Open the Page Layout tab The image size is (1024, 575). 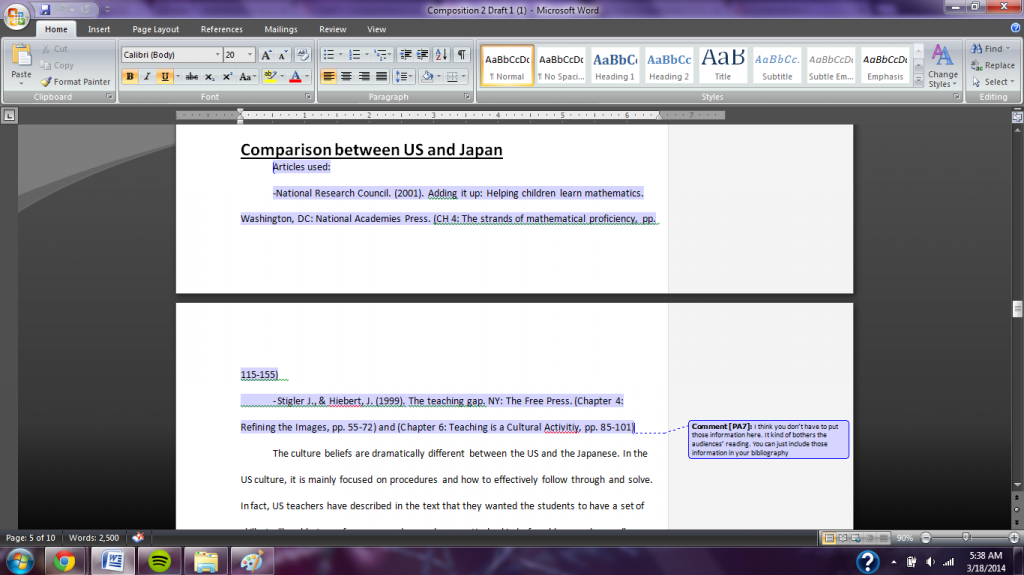tap(156, 30)
